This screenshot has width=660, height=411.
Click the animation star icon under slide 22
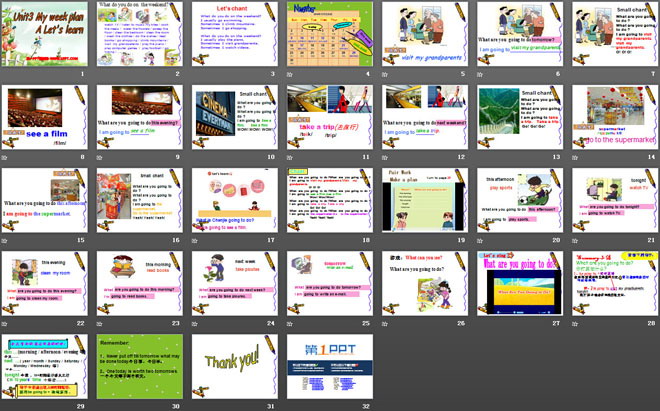4,324
